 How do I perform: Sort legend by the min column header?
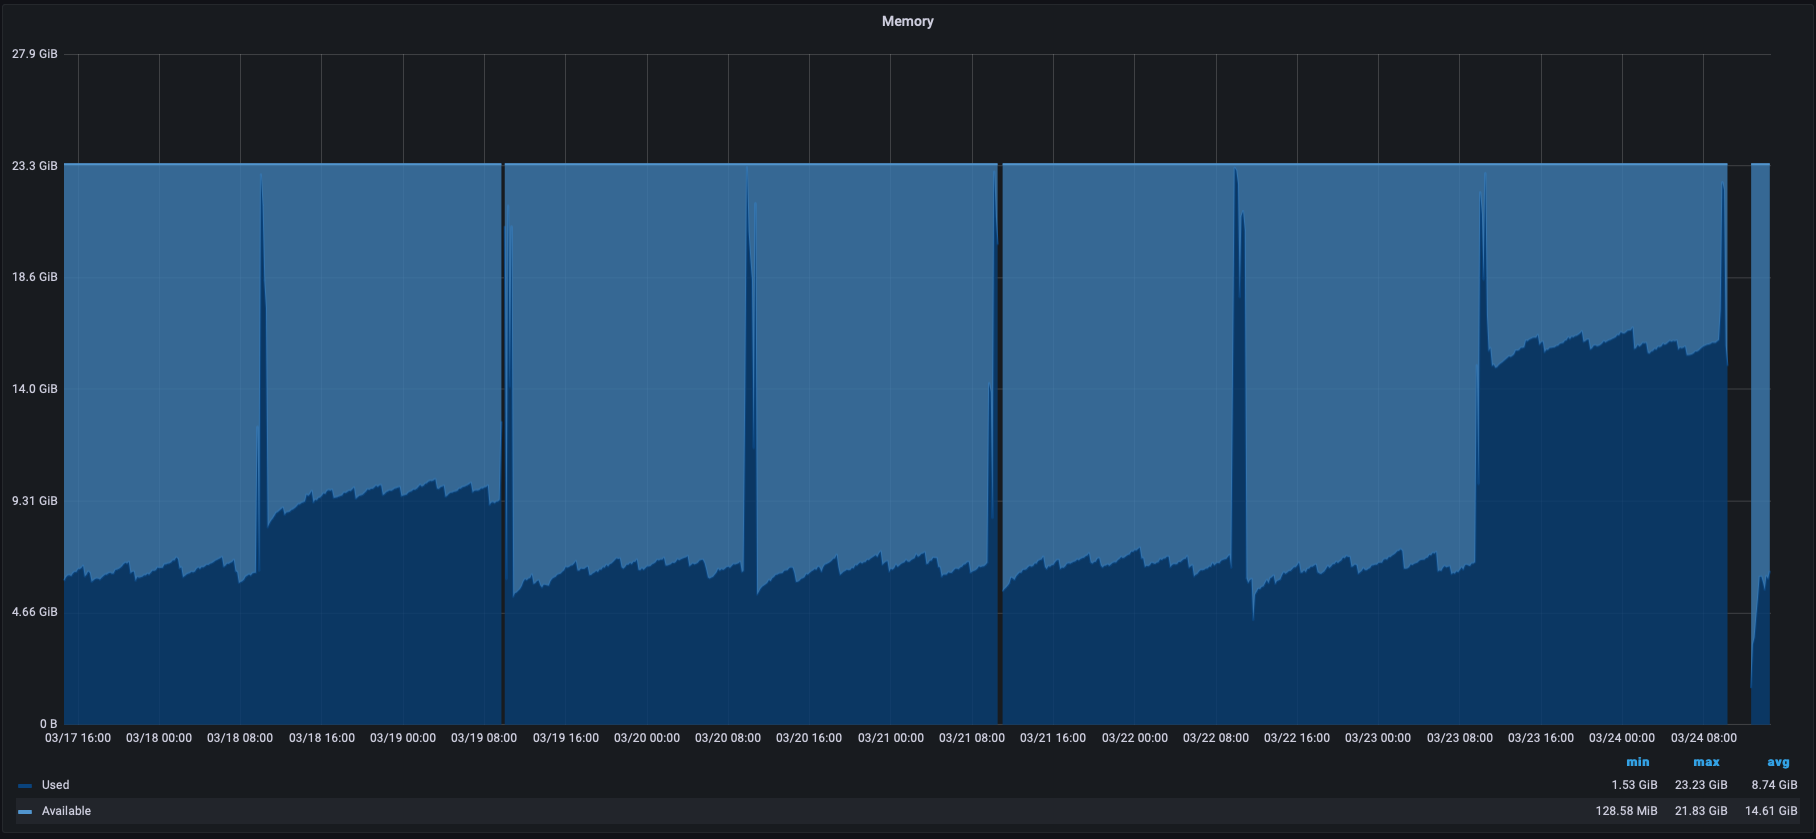[x=1638, y=762]
